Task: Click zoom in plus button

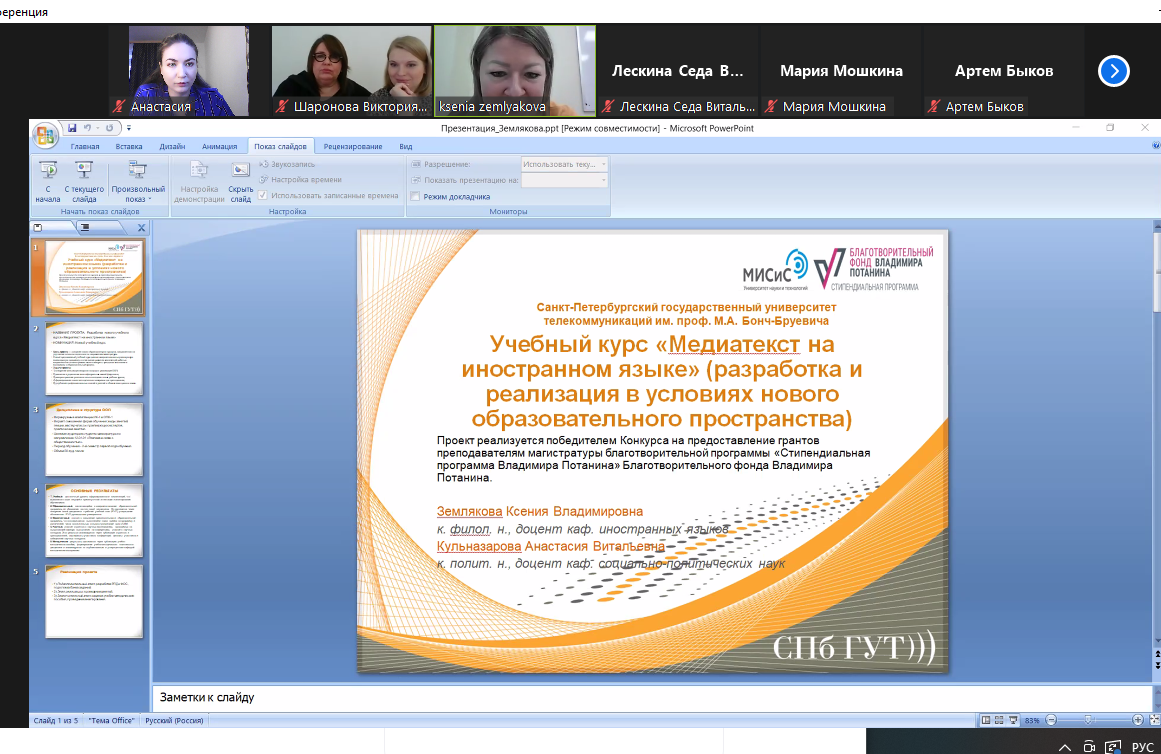Action: pyautogui.click(x=1138, y=720)
